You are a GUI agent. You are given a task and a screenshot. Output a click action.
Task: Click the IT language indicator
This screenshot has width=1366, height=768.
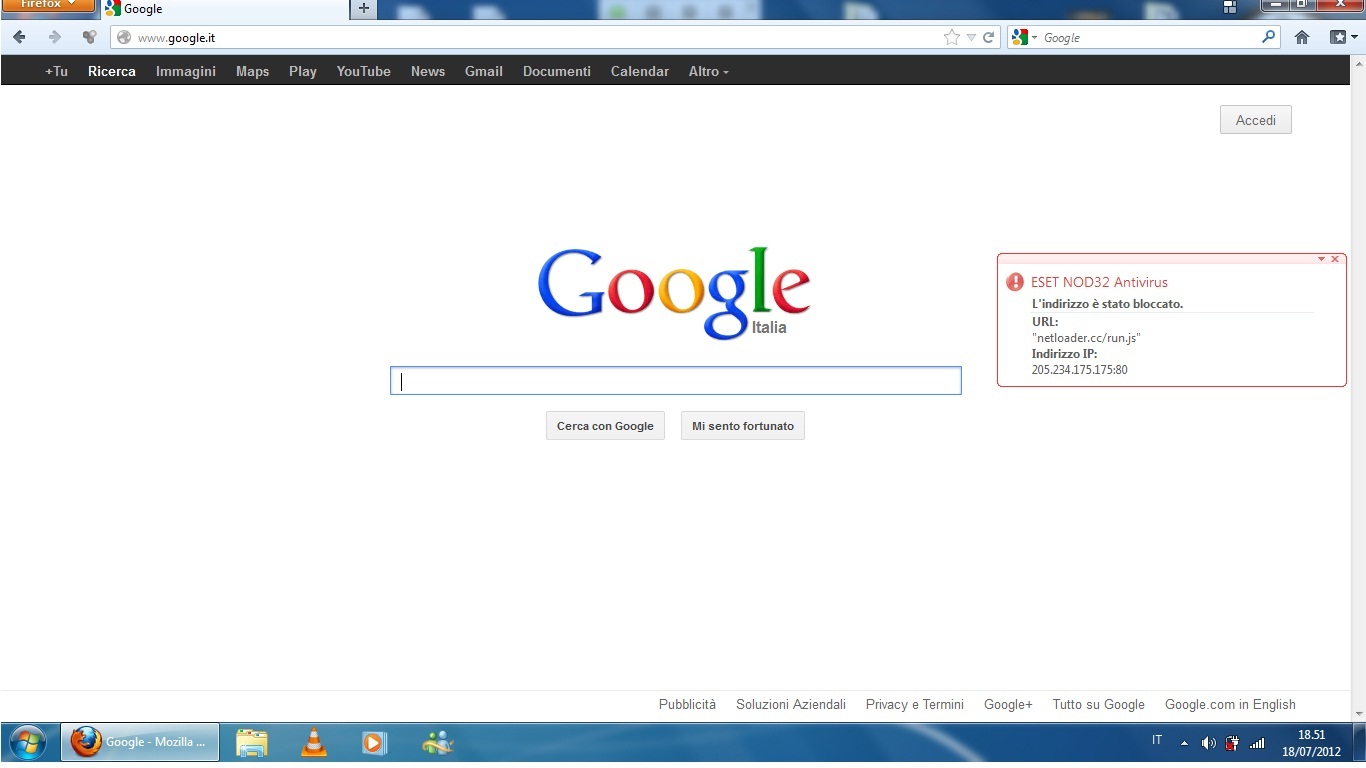pyautogui.click(x=1157, y=740)
